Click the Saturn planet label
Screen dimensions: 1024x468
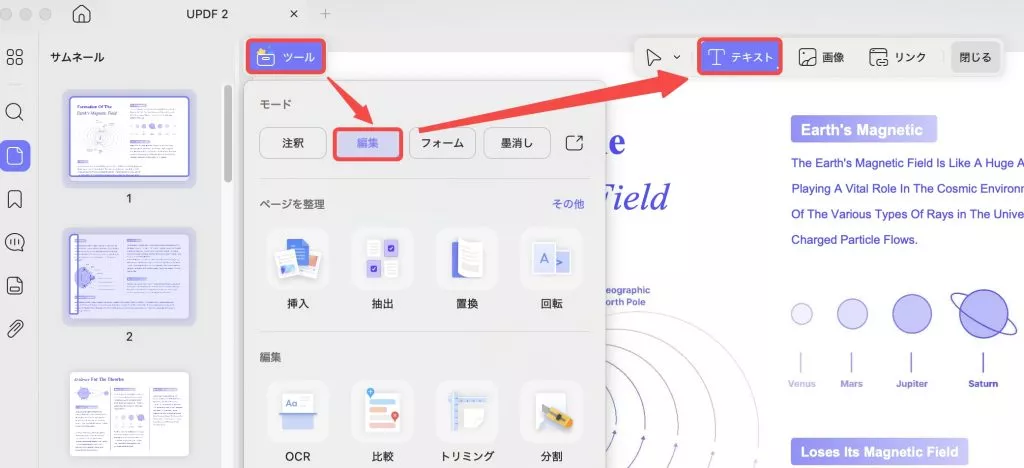[x=983, y=384]
